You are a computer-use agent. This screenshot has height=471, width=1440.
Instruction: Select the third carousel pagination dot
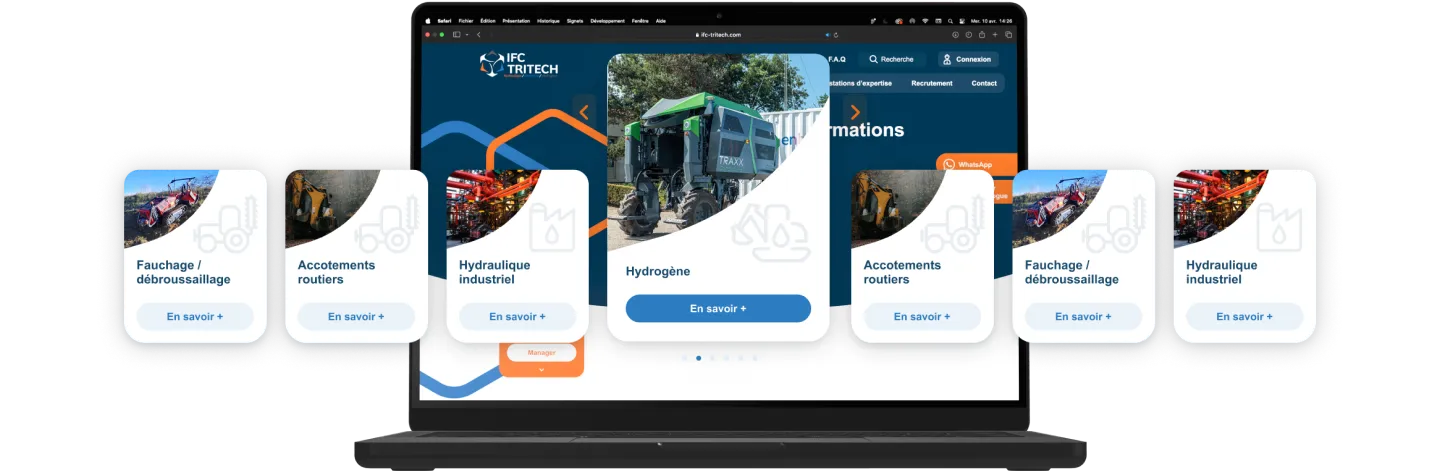pyautogui.click(x=712, y=358)
